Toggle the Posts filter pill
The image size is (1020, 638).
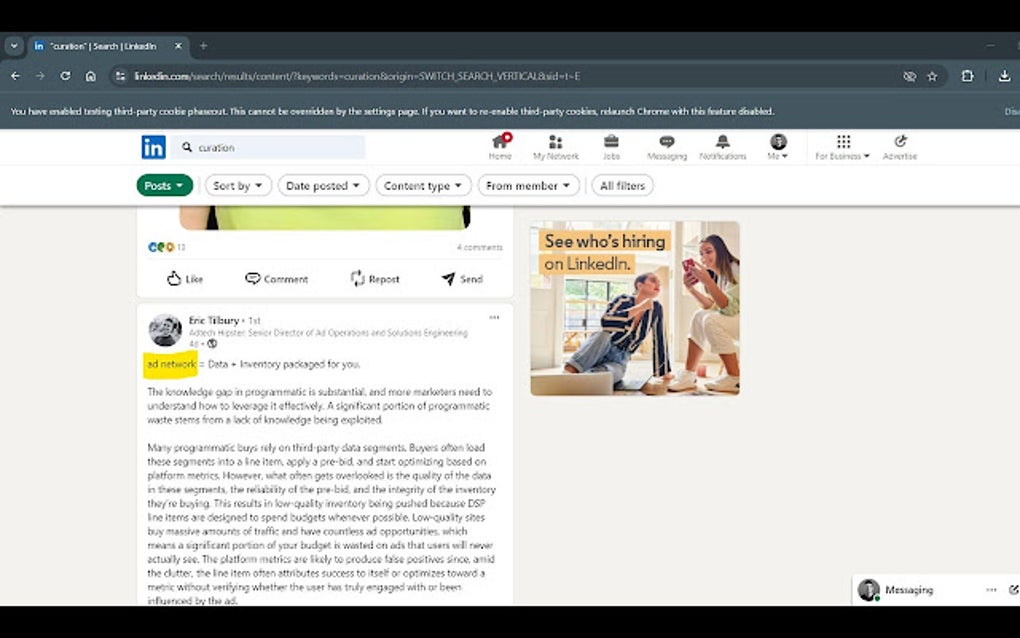pos(163,185)
